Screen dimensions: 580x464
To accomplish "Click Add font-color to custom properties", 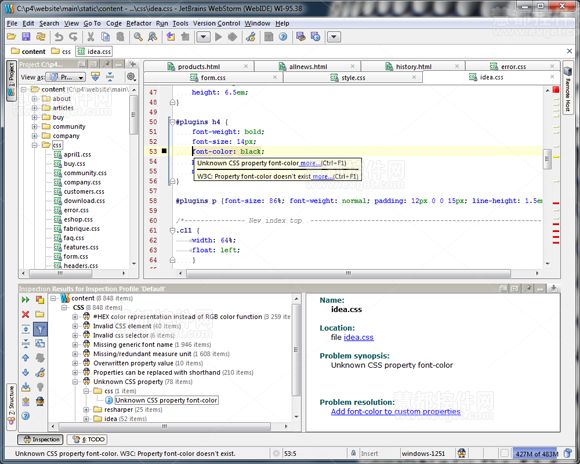I will pos(395,412).
